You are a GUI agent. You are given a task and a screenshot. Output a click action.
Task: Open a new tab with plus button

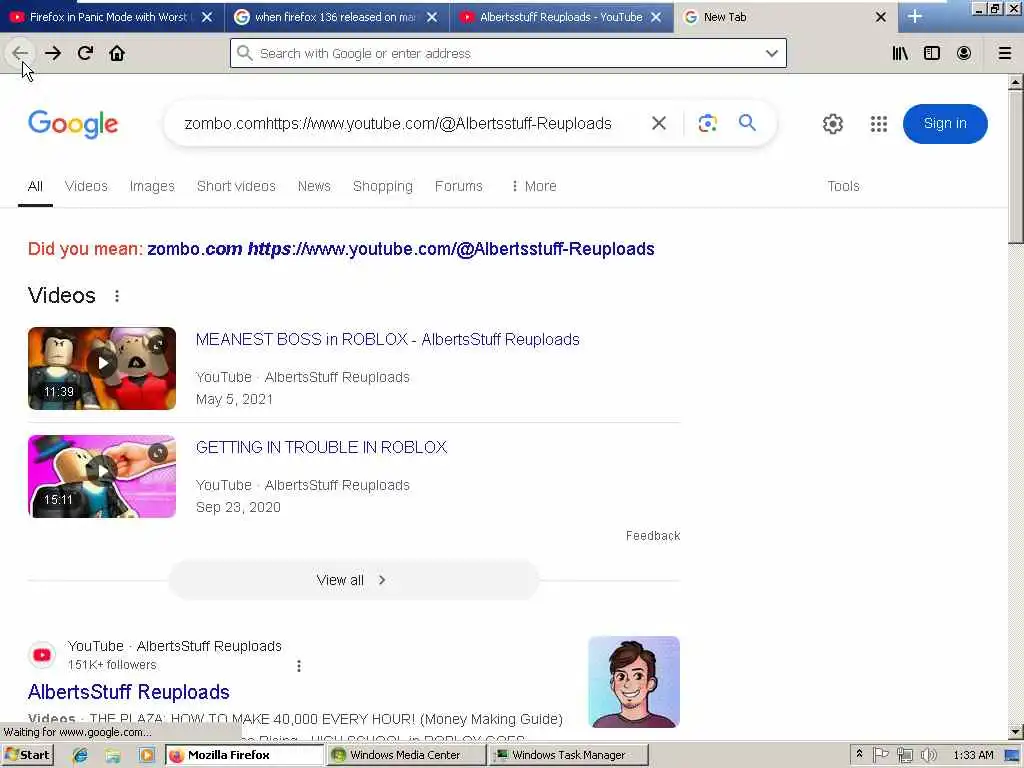point(915,17)
